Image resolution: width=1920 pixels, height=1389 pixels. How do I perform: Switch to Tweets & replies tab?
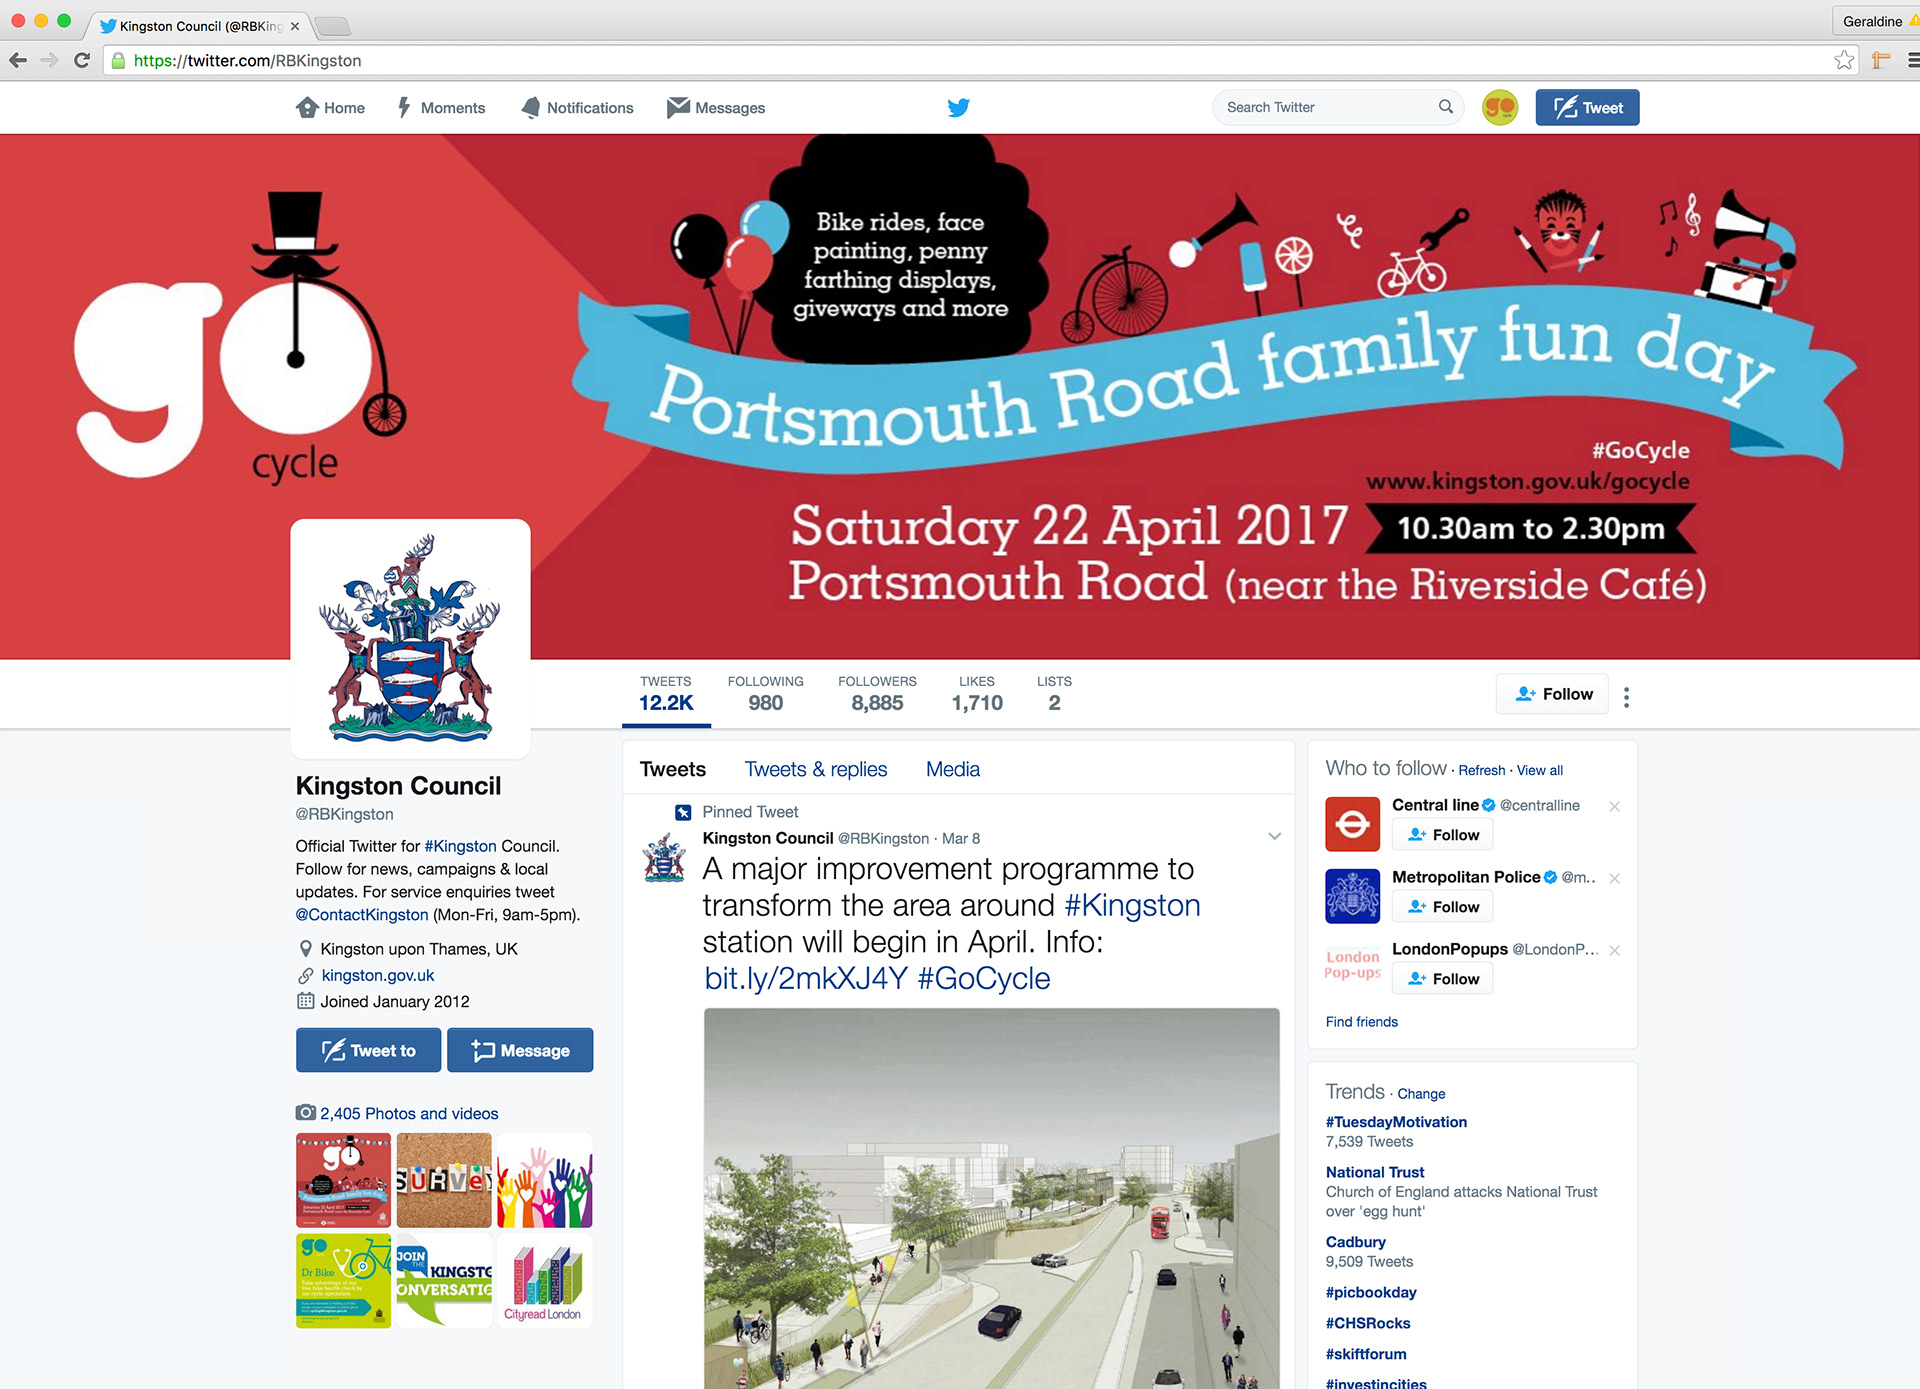816,769
